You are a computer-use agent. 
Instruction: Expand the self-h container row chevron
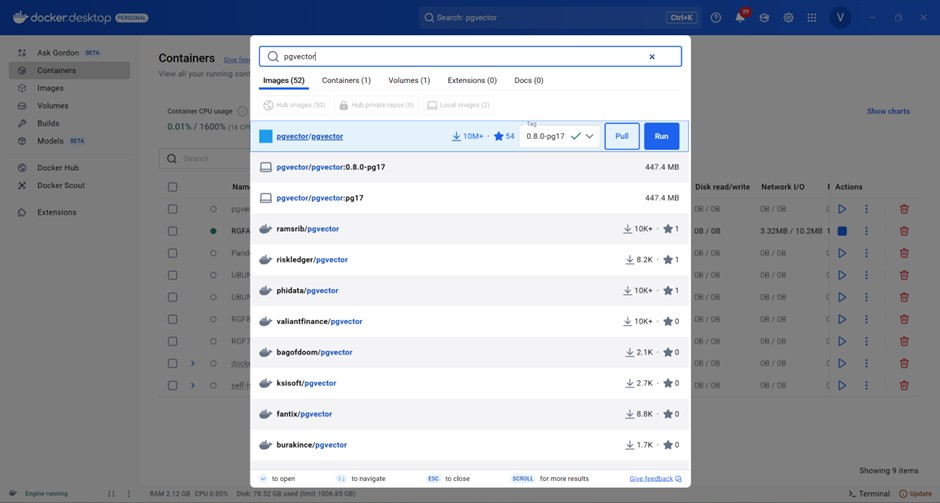click(192, 385)
